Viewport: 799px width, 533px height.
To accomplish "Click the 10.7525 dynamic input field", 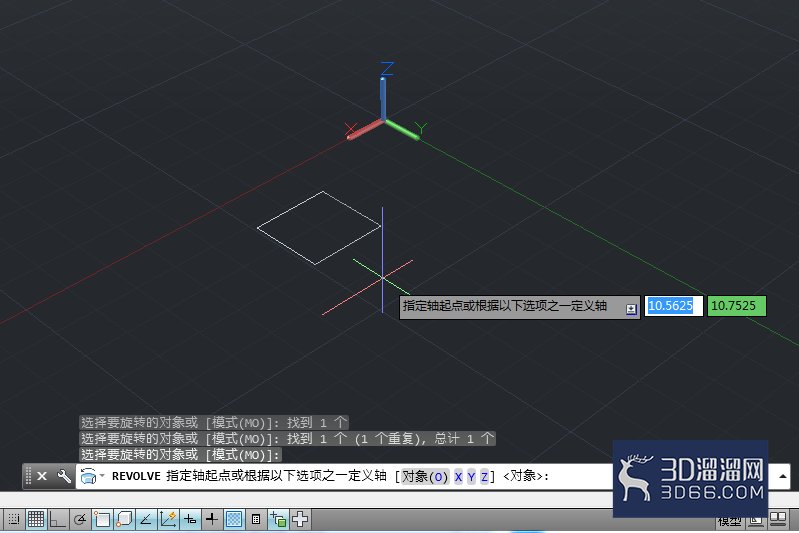I will pyautogui.click(x=736, y=306).
